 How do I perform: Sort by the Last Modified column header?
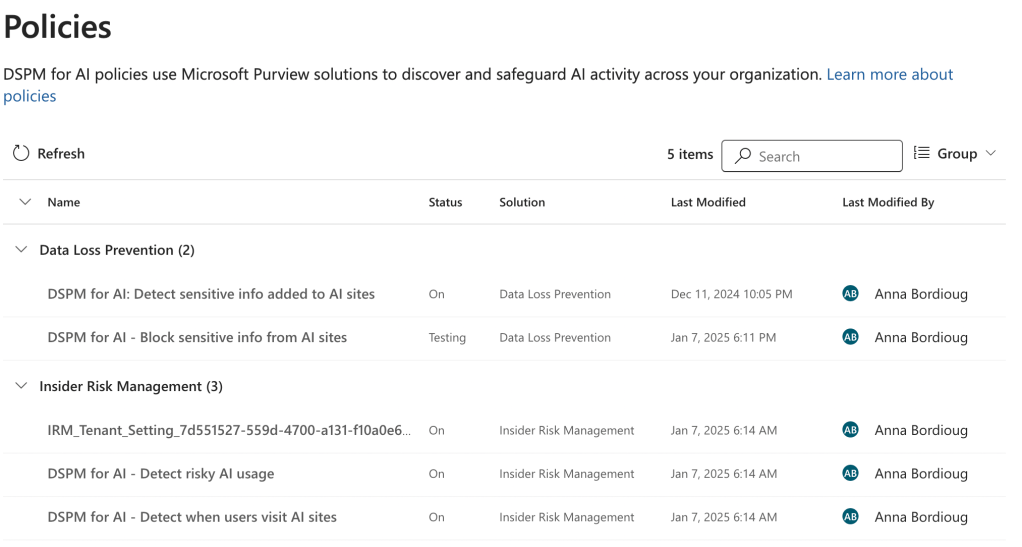[708, 202]
